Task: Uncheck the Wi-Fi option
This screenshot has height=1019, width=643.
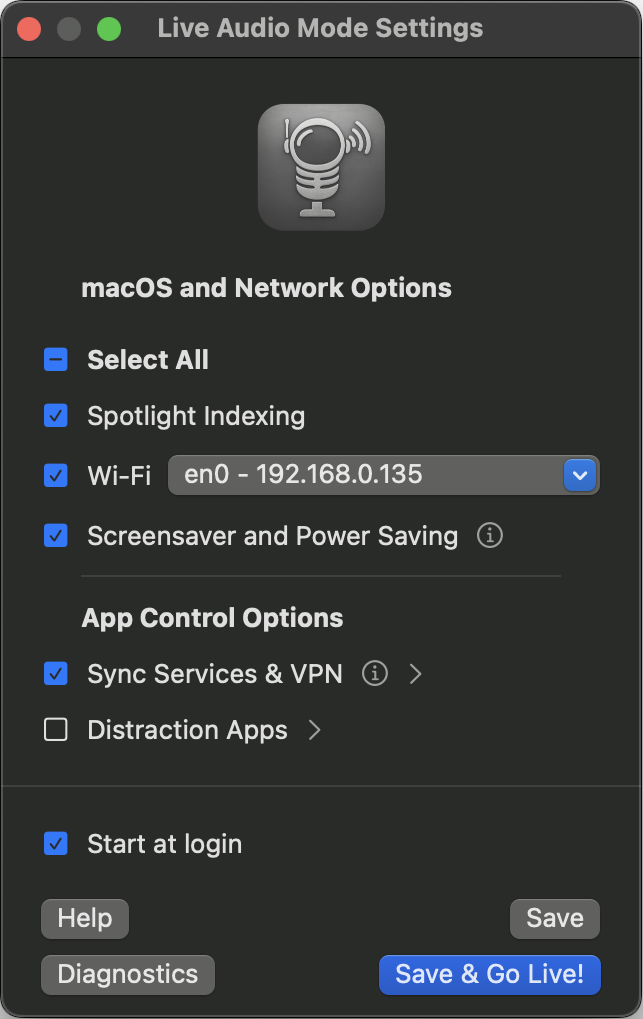Action: tap(56, 475)
